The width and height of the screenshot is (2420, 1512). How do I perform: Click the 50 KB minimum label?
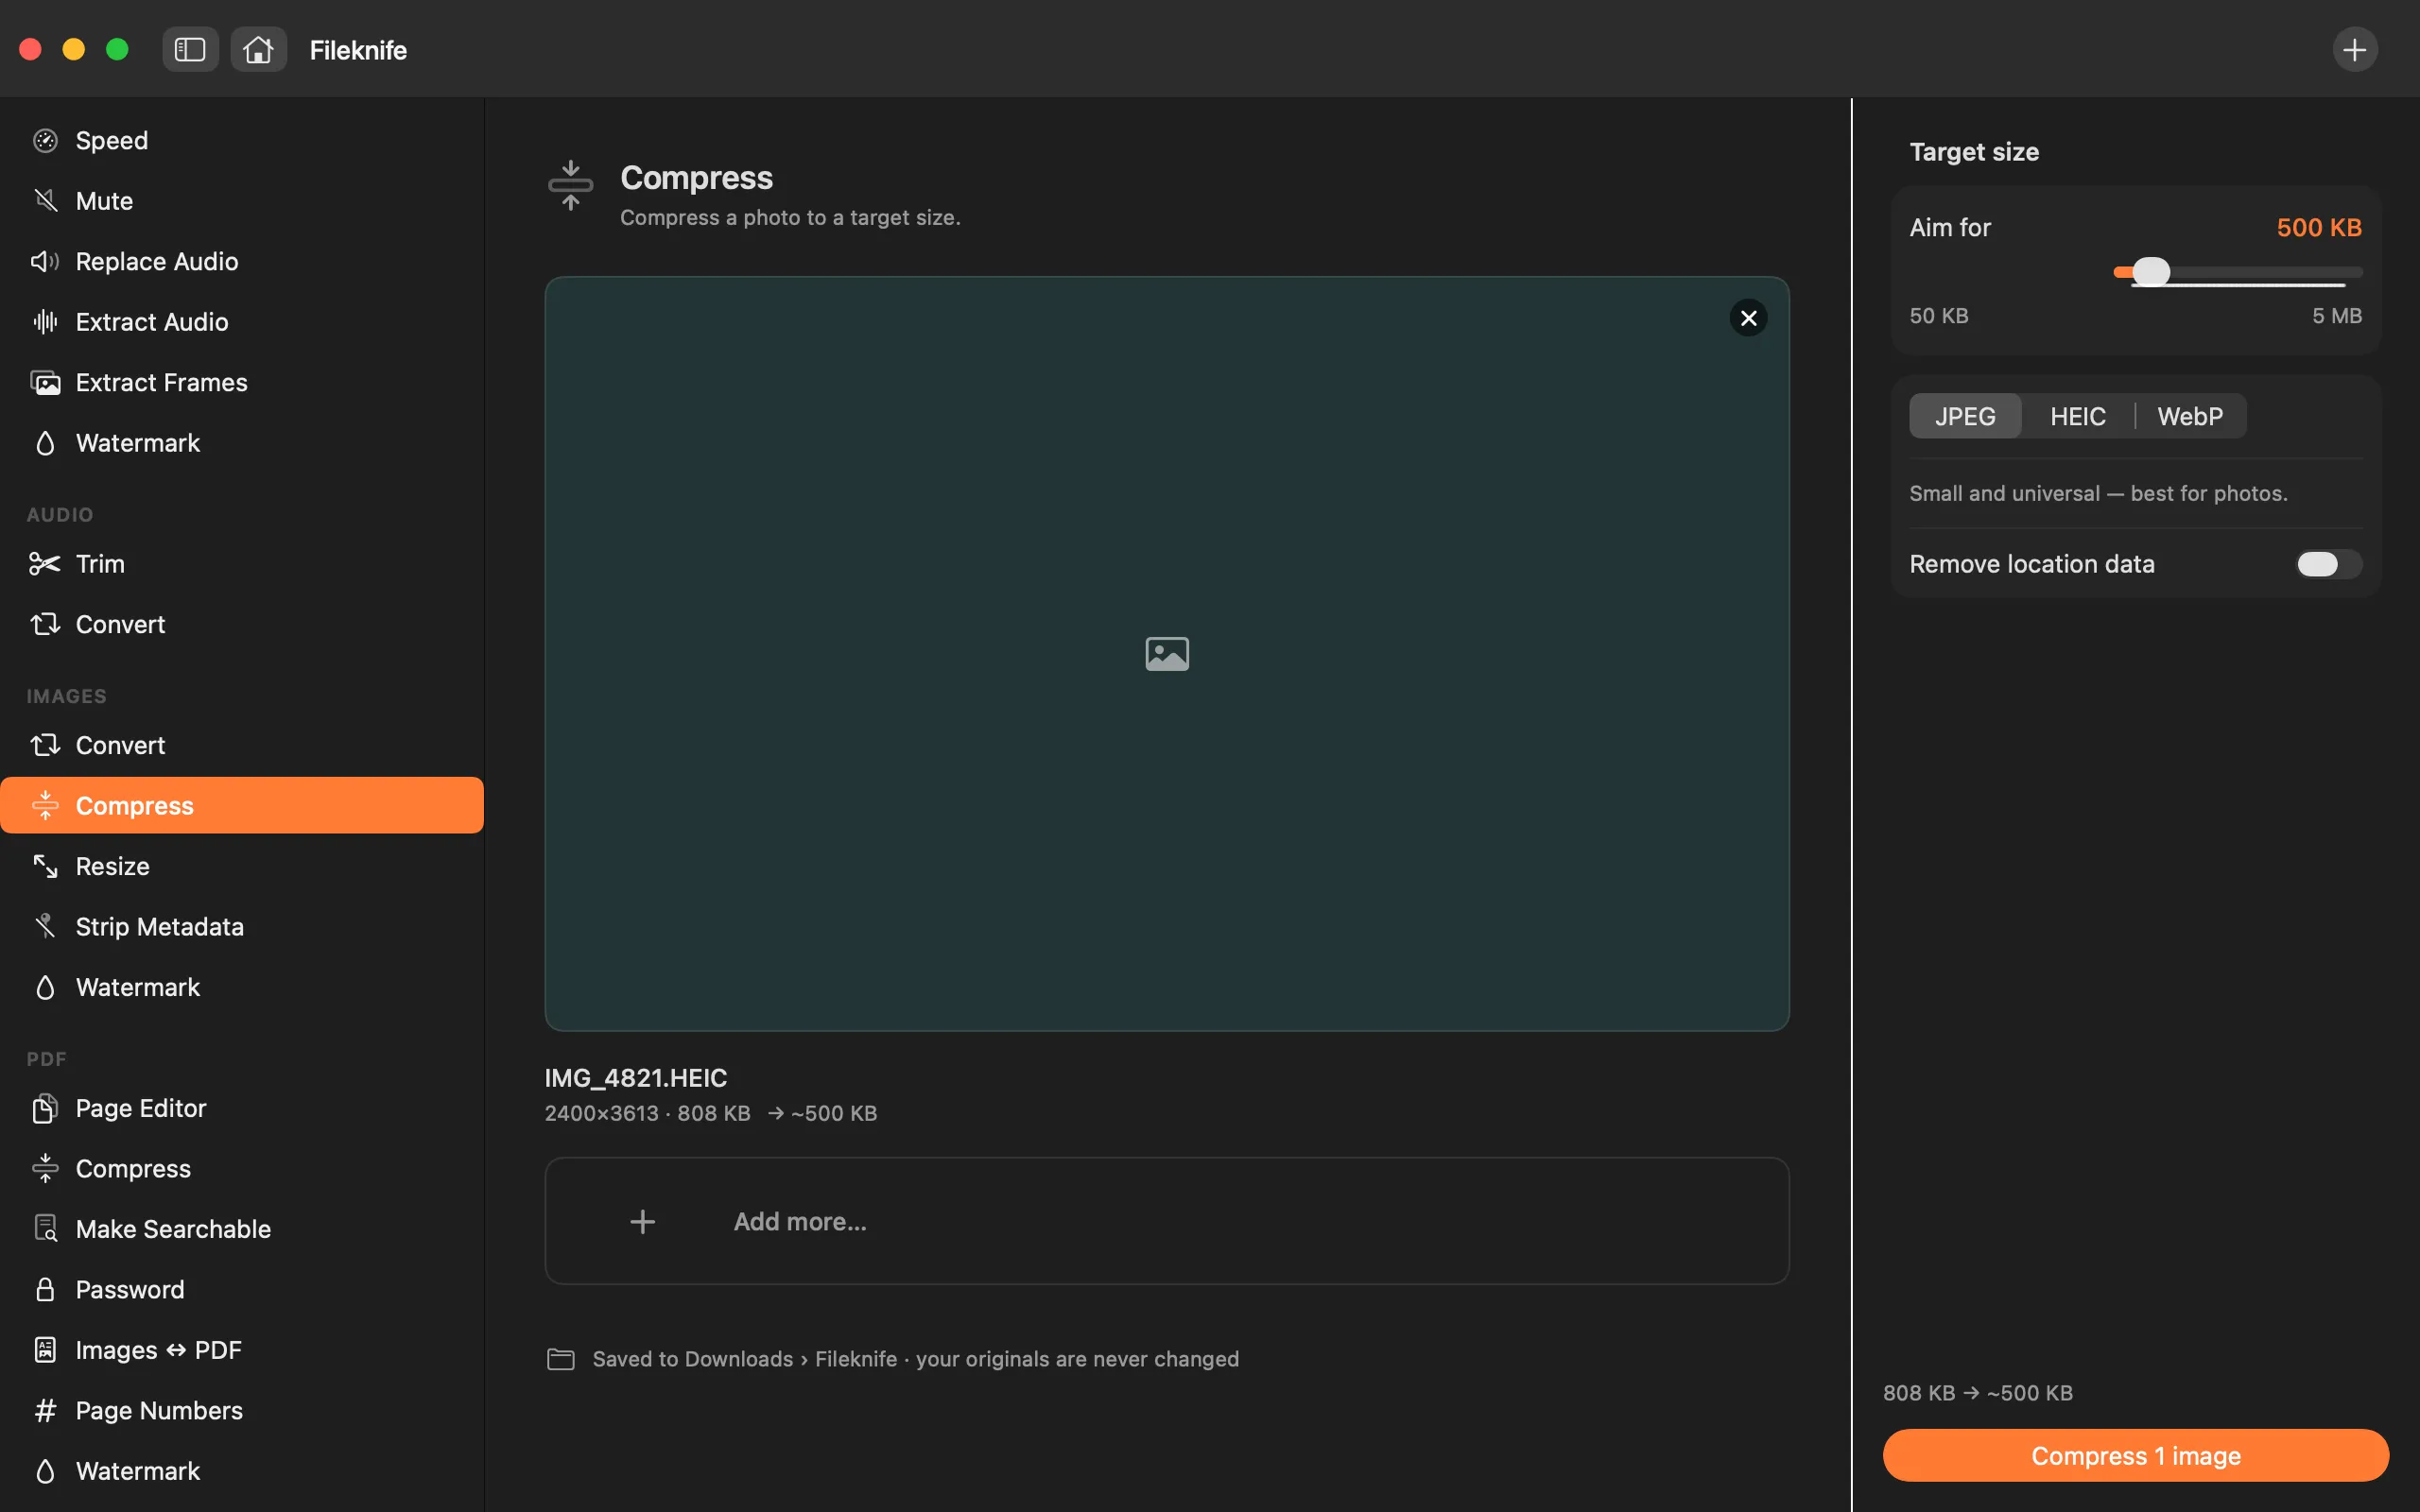click(x=1939, y=316)
